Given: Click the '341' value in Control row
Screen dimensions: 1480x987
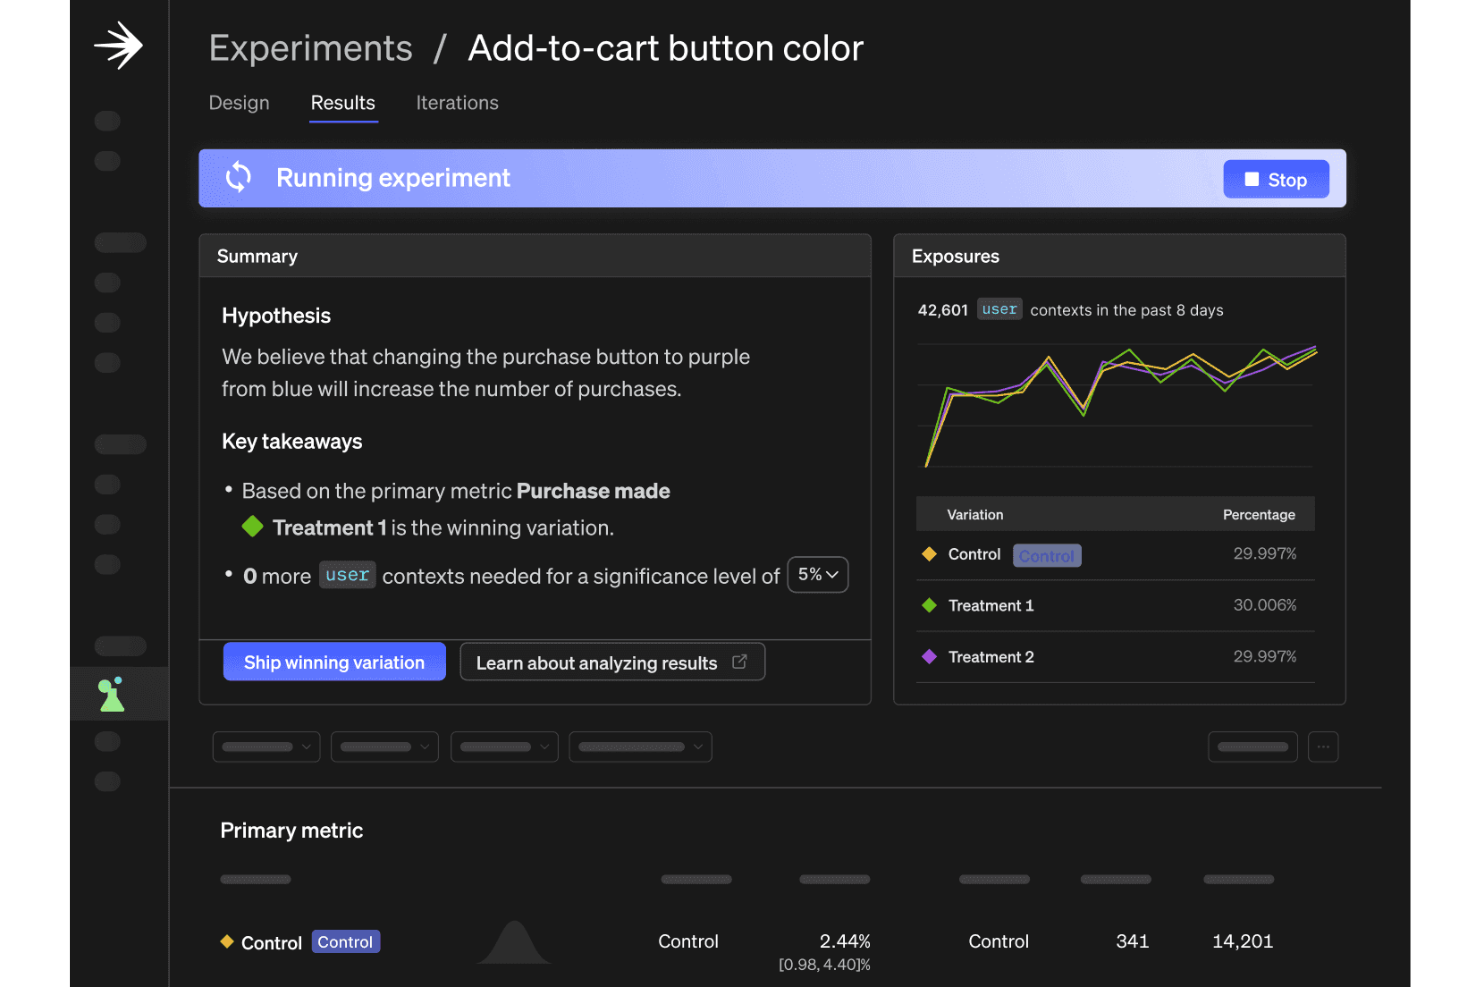Looking at the screenshot, I should pos(1132,941).
